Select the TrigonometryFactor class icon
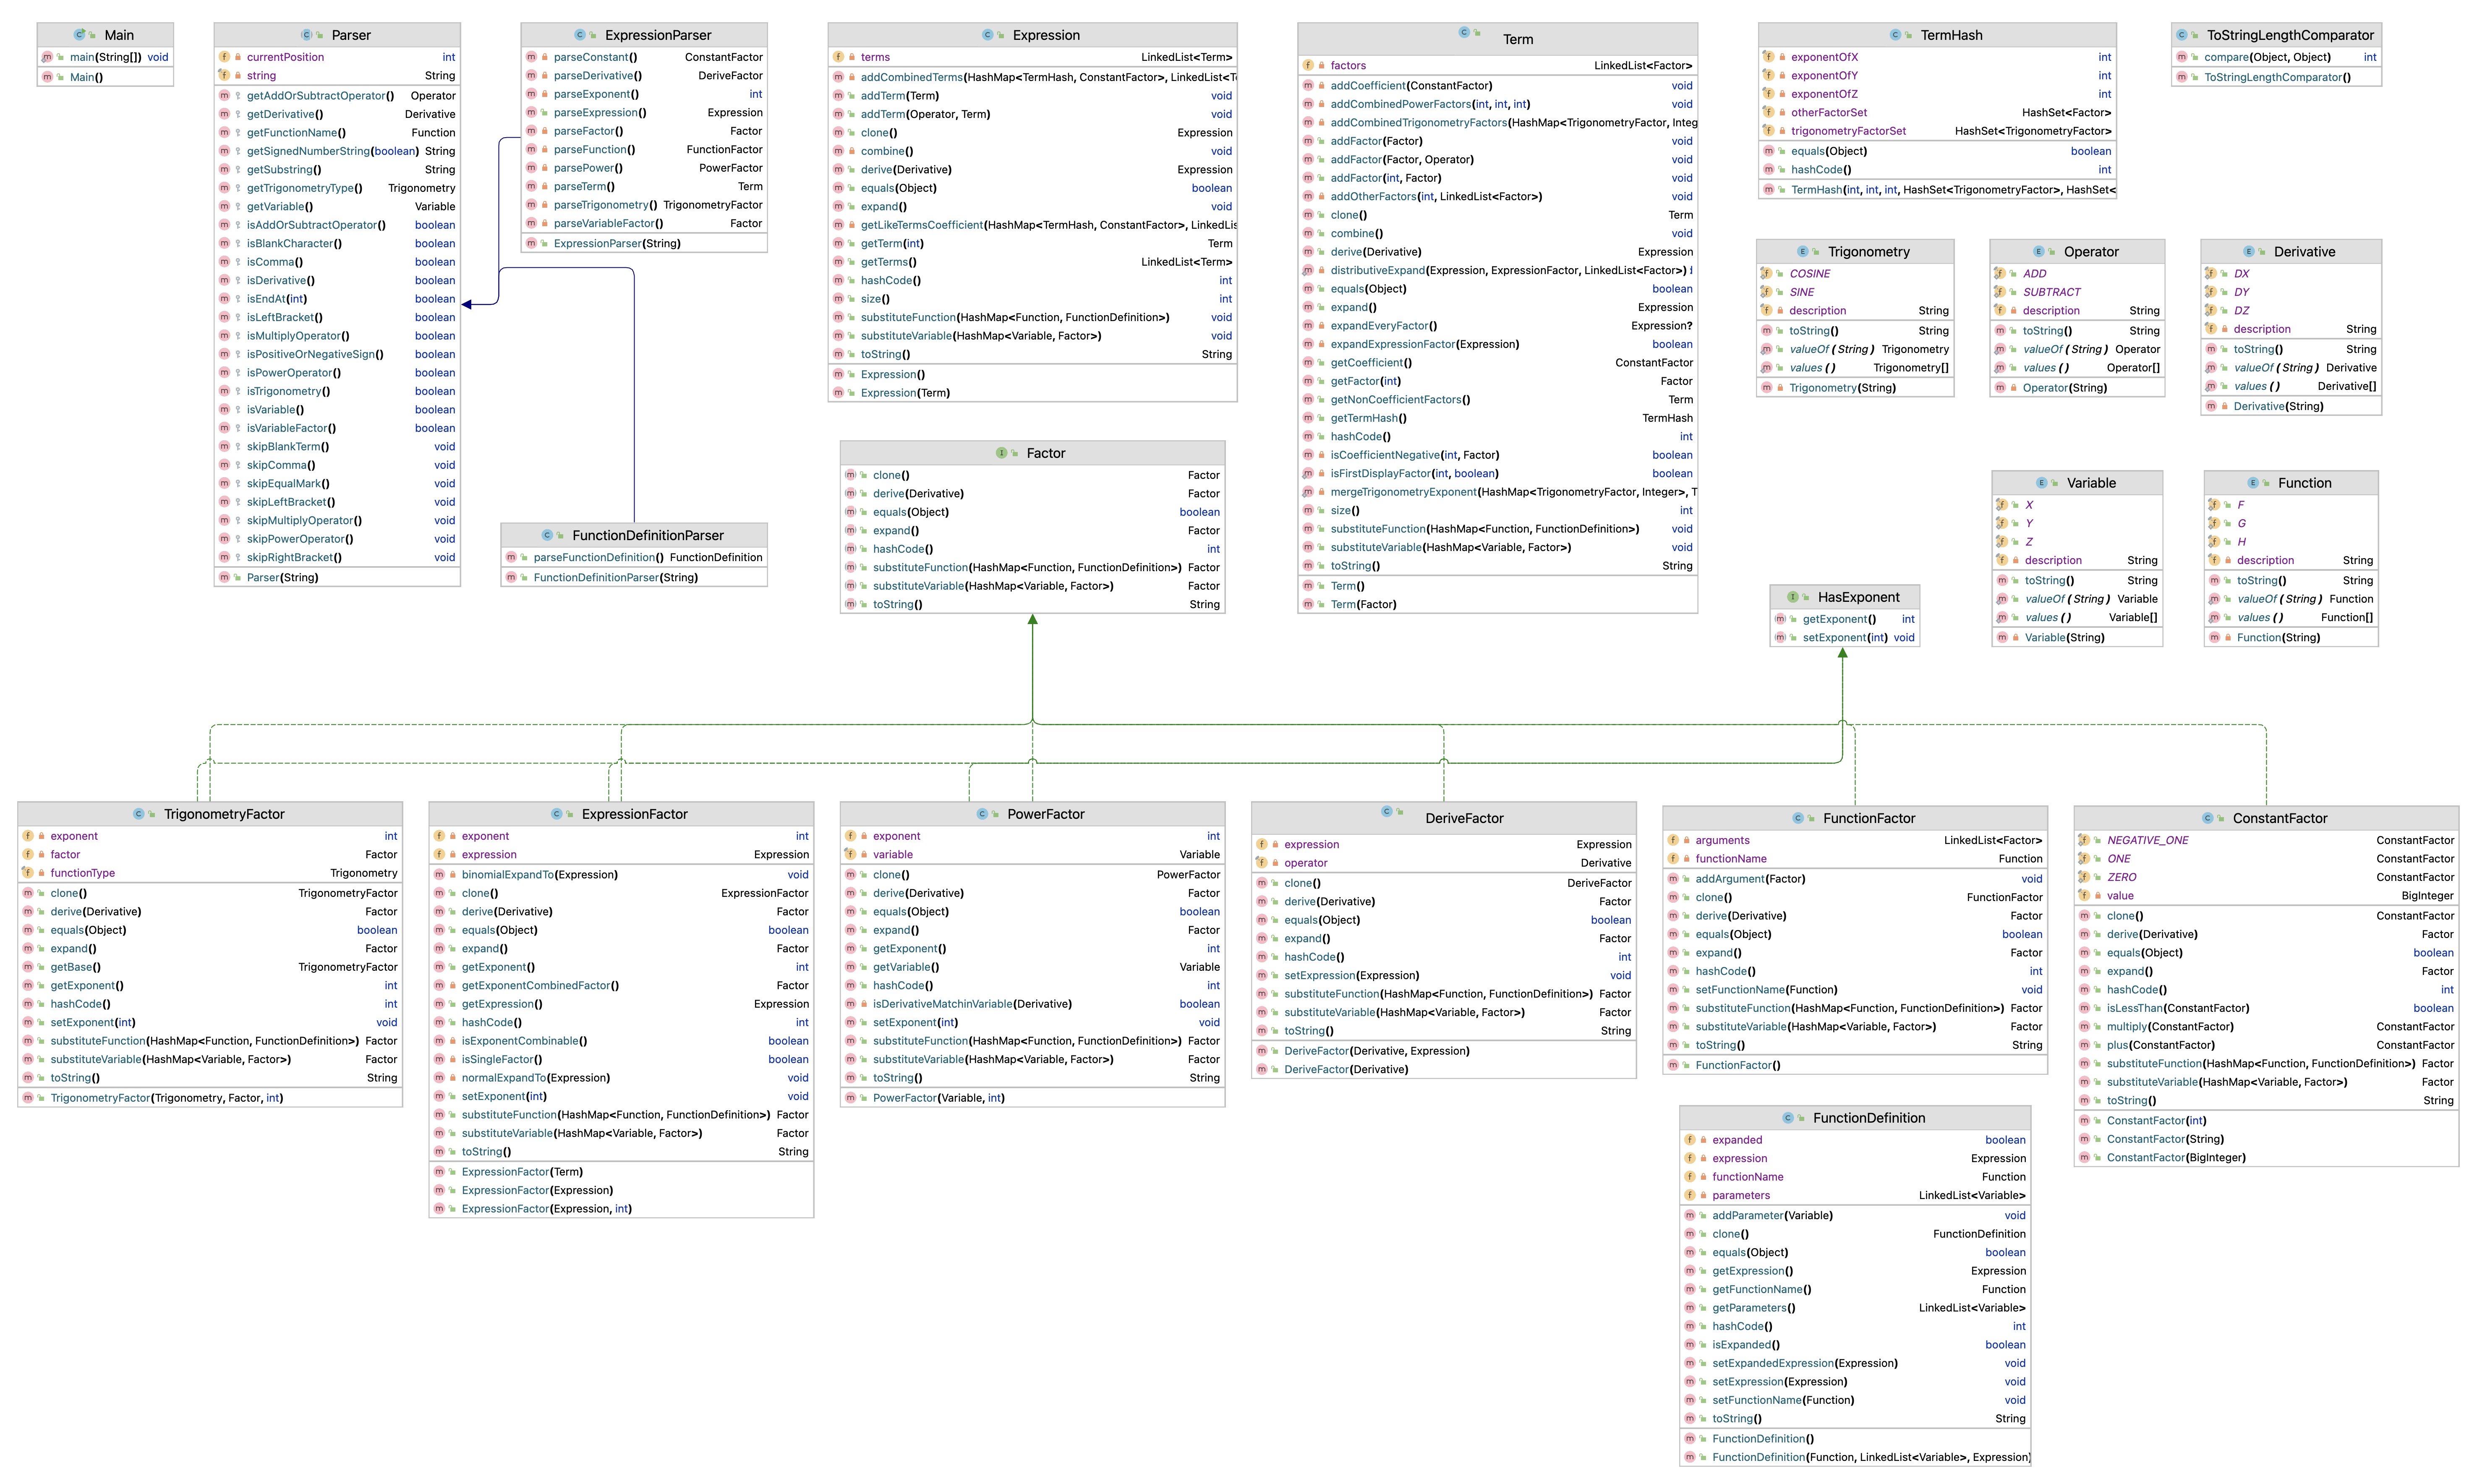This screenshot has height=1484, width=2477. [139, 814]
